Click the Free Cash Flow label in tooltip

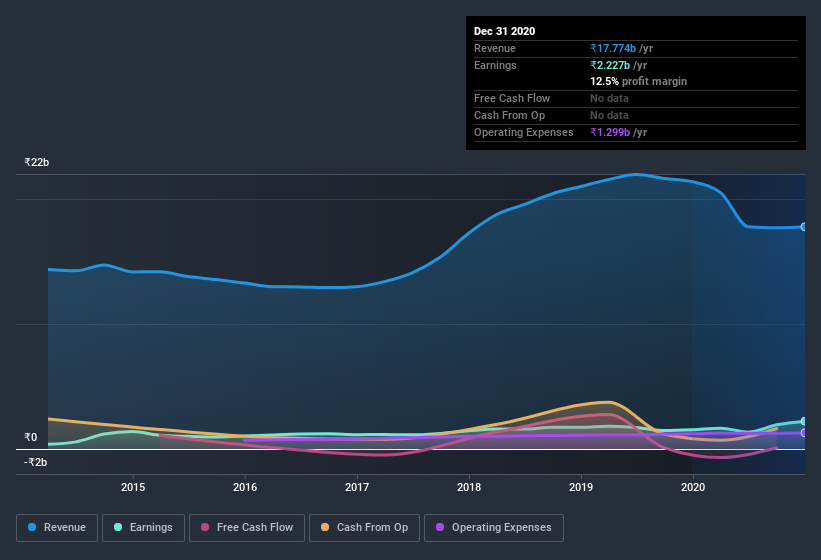click(512, 98)
